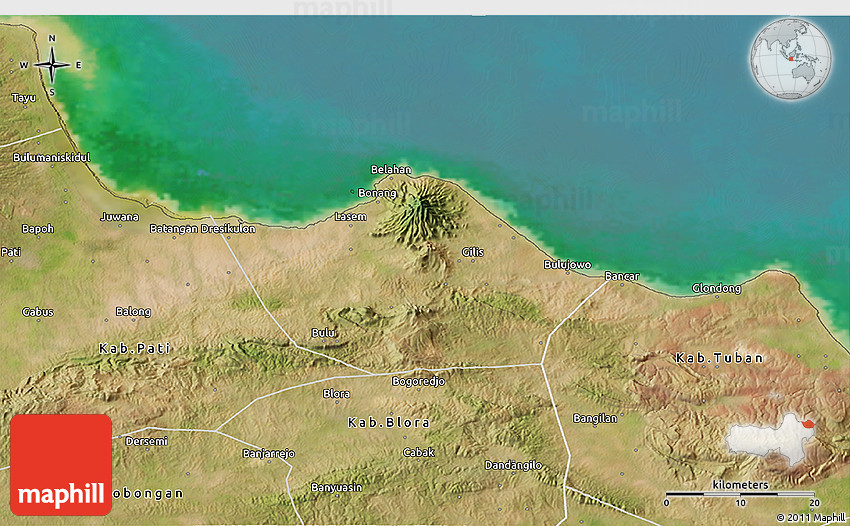The image size is (850, 526).
Task: Click the red maphill logo
Action: (x=61, y=464)
